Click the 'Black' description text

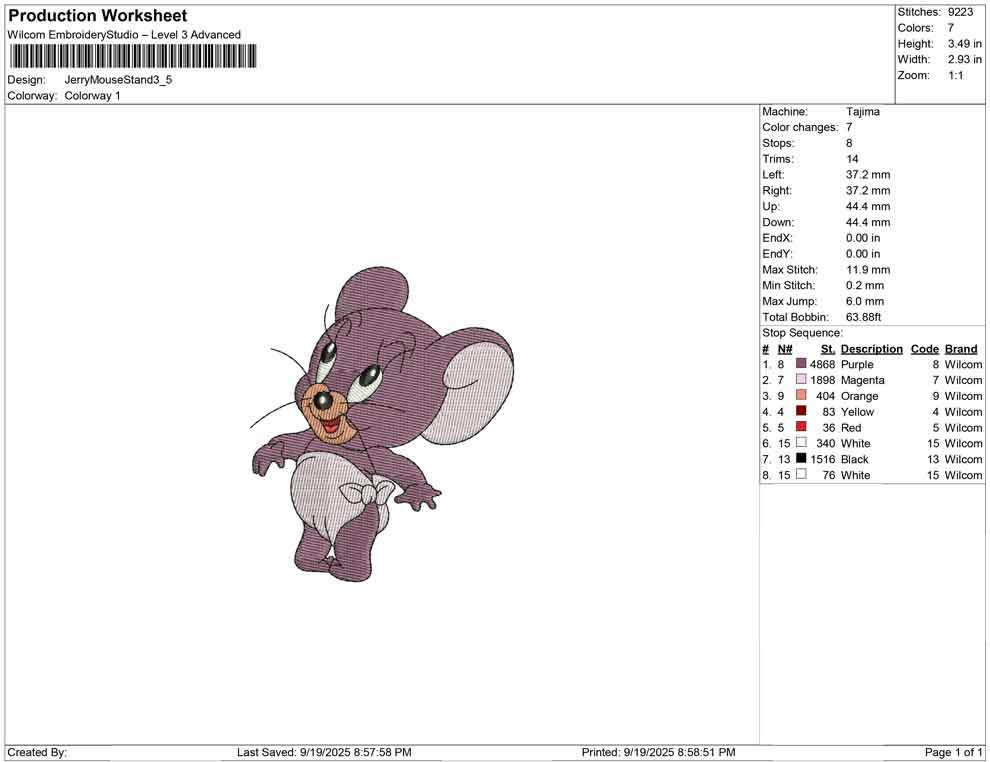pos(854,458)
